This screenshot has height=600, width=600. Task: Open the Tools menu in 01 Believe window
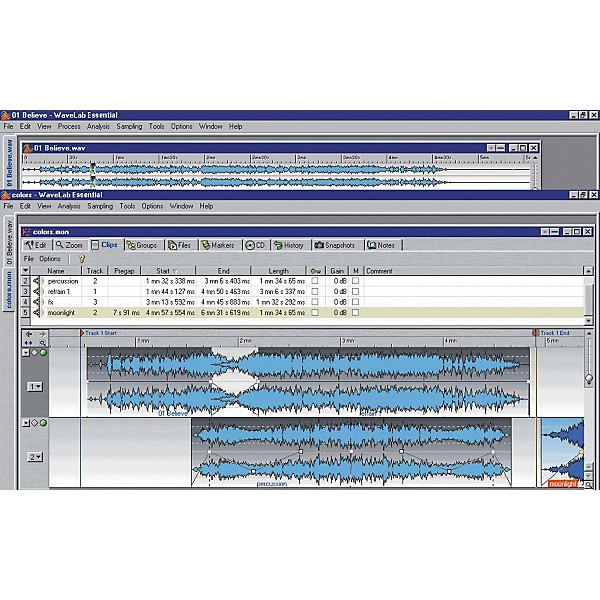pos(156,126)
